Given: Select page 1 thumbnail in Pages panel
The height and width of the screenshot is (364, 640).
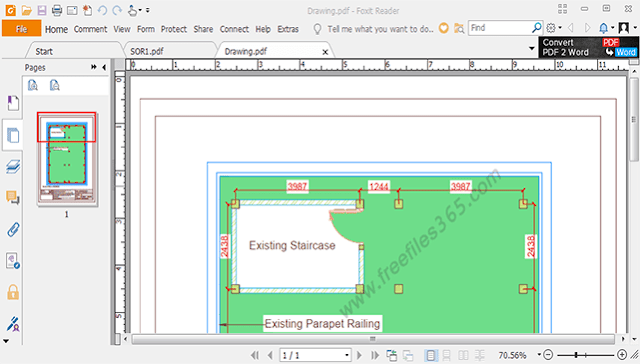Looking at the screenshot, I should tap(67, 159).
